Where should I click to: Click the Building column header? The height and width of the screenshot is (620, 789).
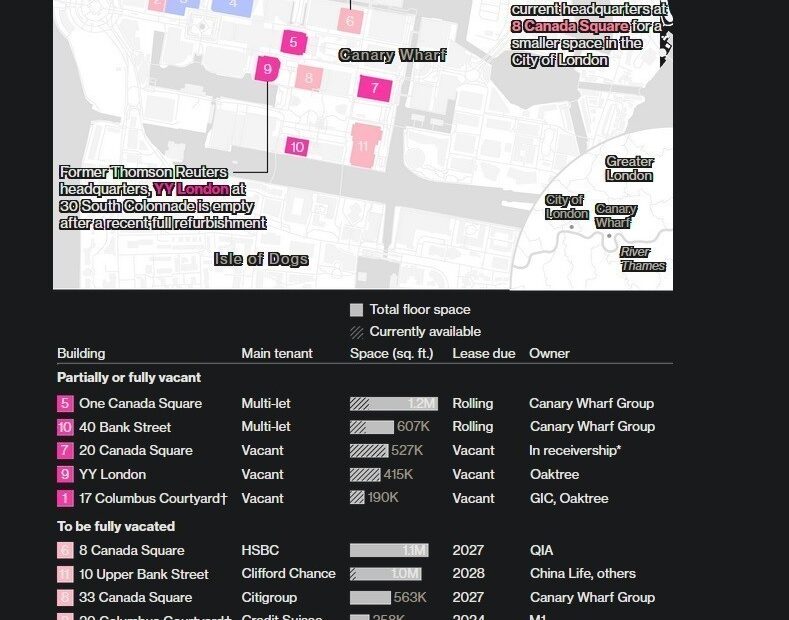coord(81,353)
